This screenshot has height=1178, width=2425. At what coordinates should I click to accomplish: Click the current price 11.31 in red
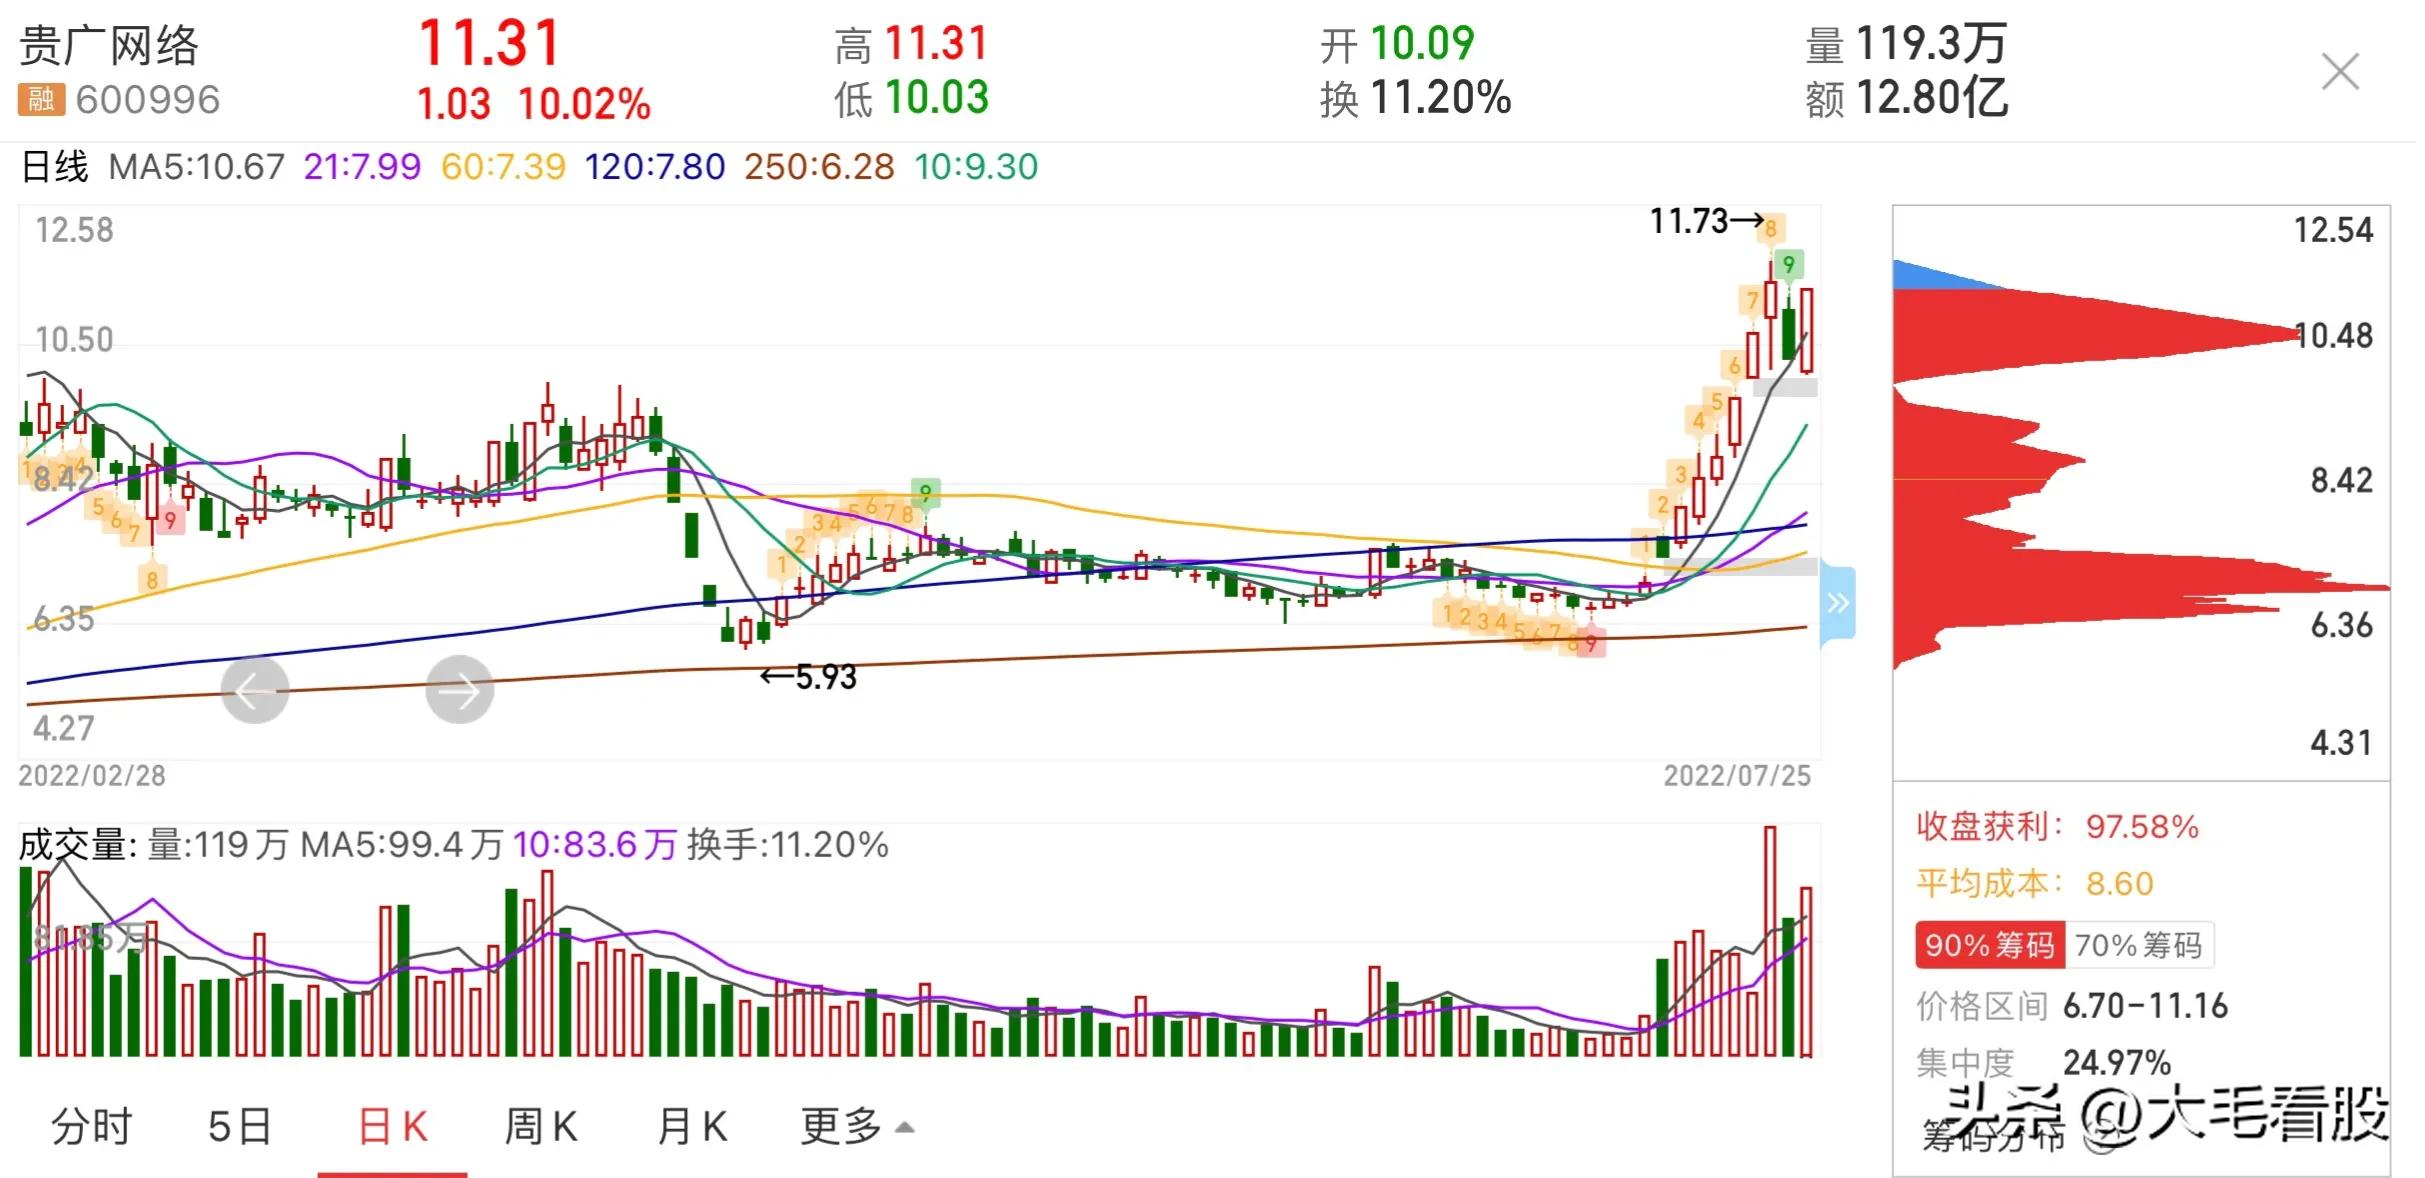coord(489,43)
